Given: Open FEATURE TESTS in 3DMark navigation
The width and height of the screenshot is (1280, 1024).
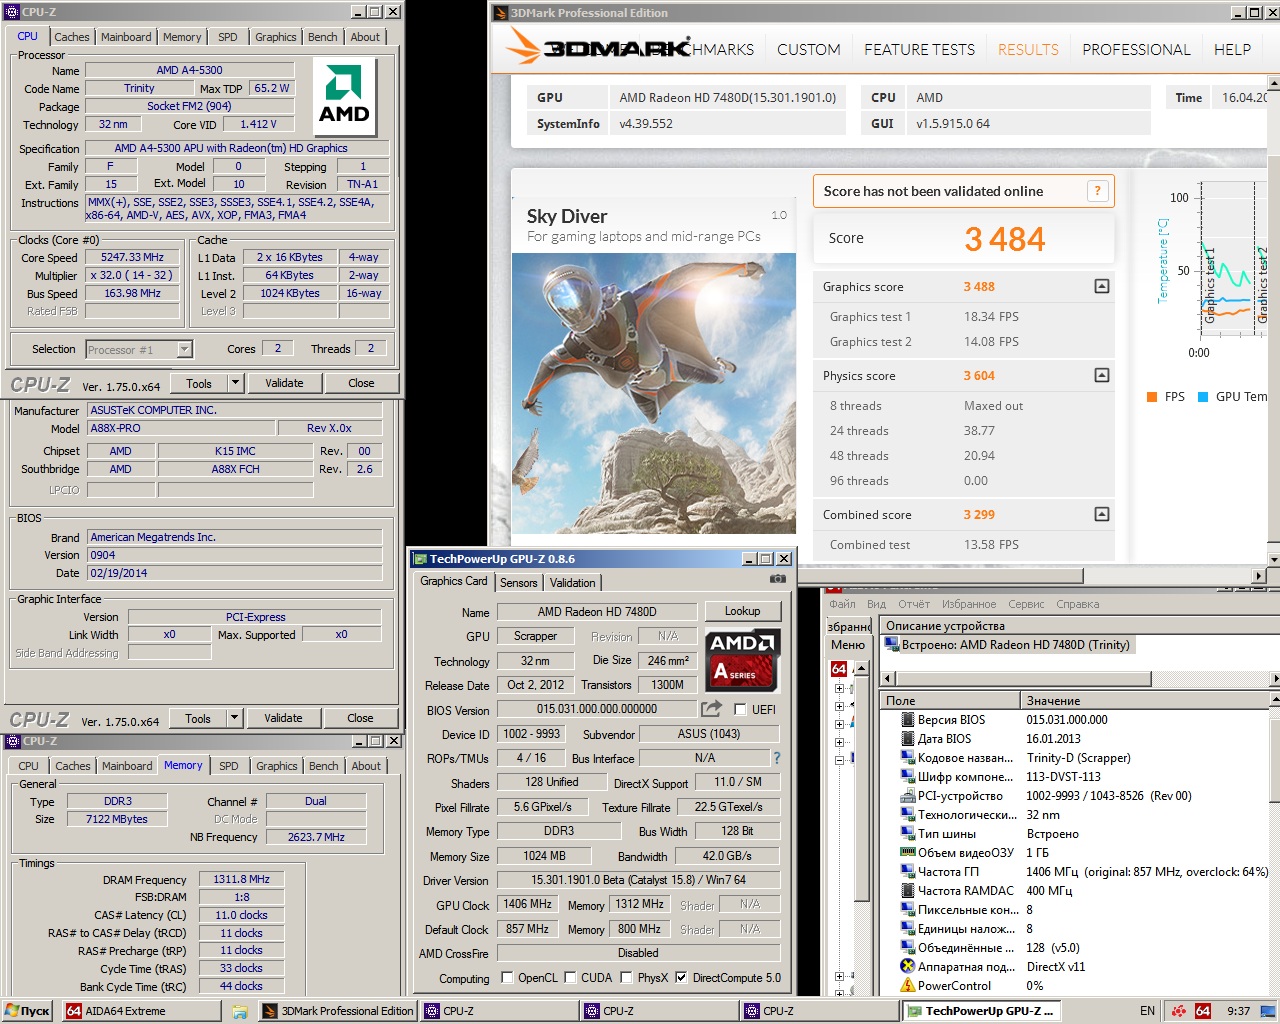Looking at the screenshot, I should [919, 49].
